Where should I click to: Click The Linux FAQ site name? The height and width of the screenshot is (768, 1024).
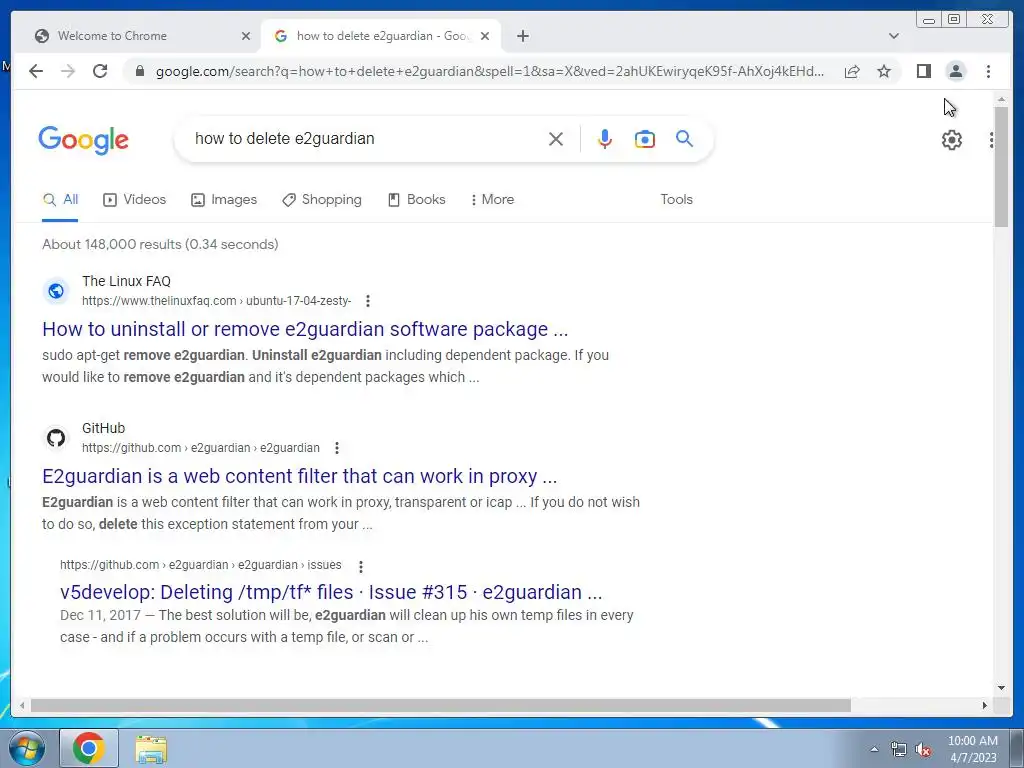pyautogui.click(x=126, y=281)
